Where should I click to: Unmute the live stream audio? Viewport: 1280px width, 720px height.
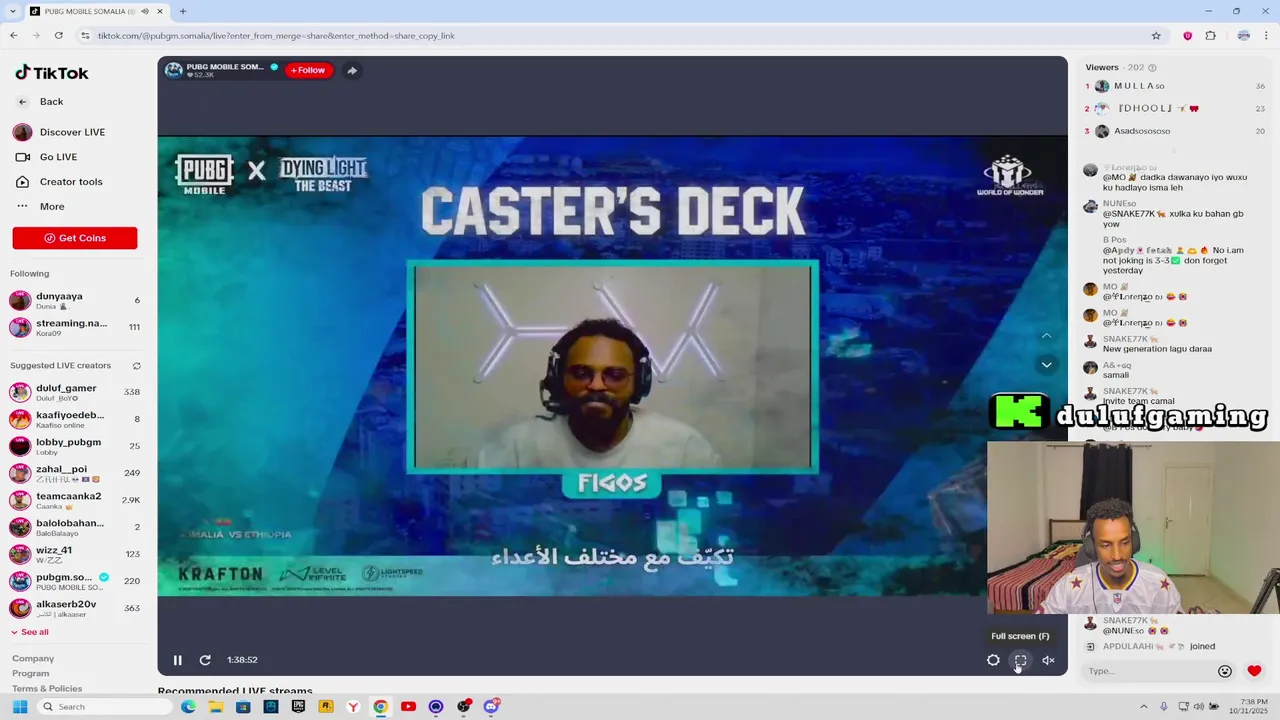pos(1048,660)
